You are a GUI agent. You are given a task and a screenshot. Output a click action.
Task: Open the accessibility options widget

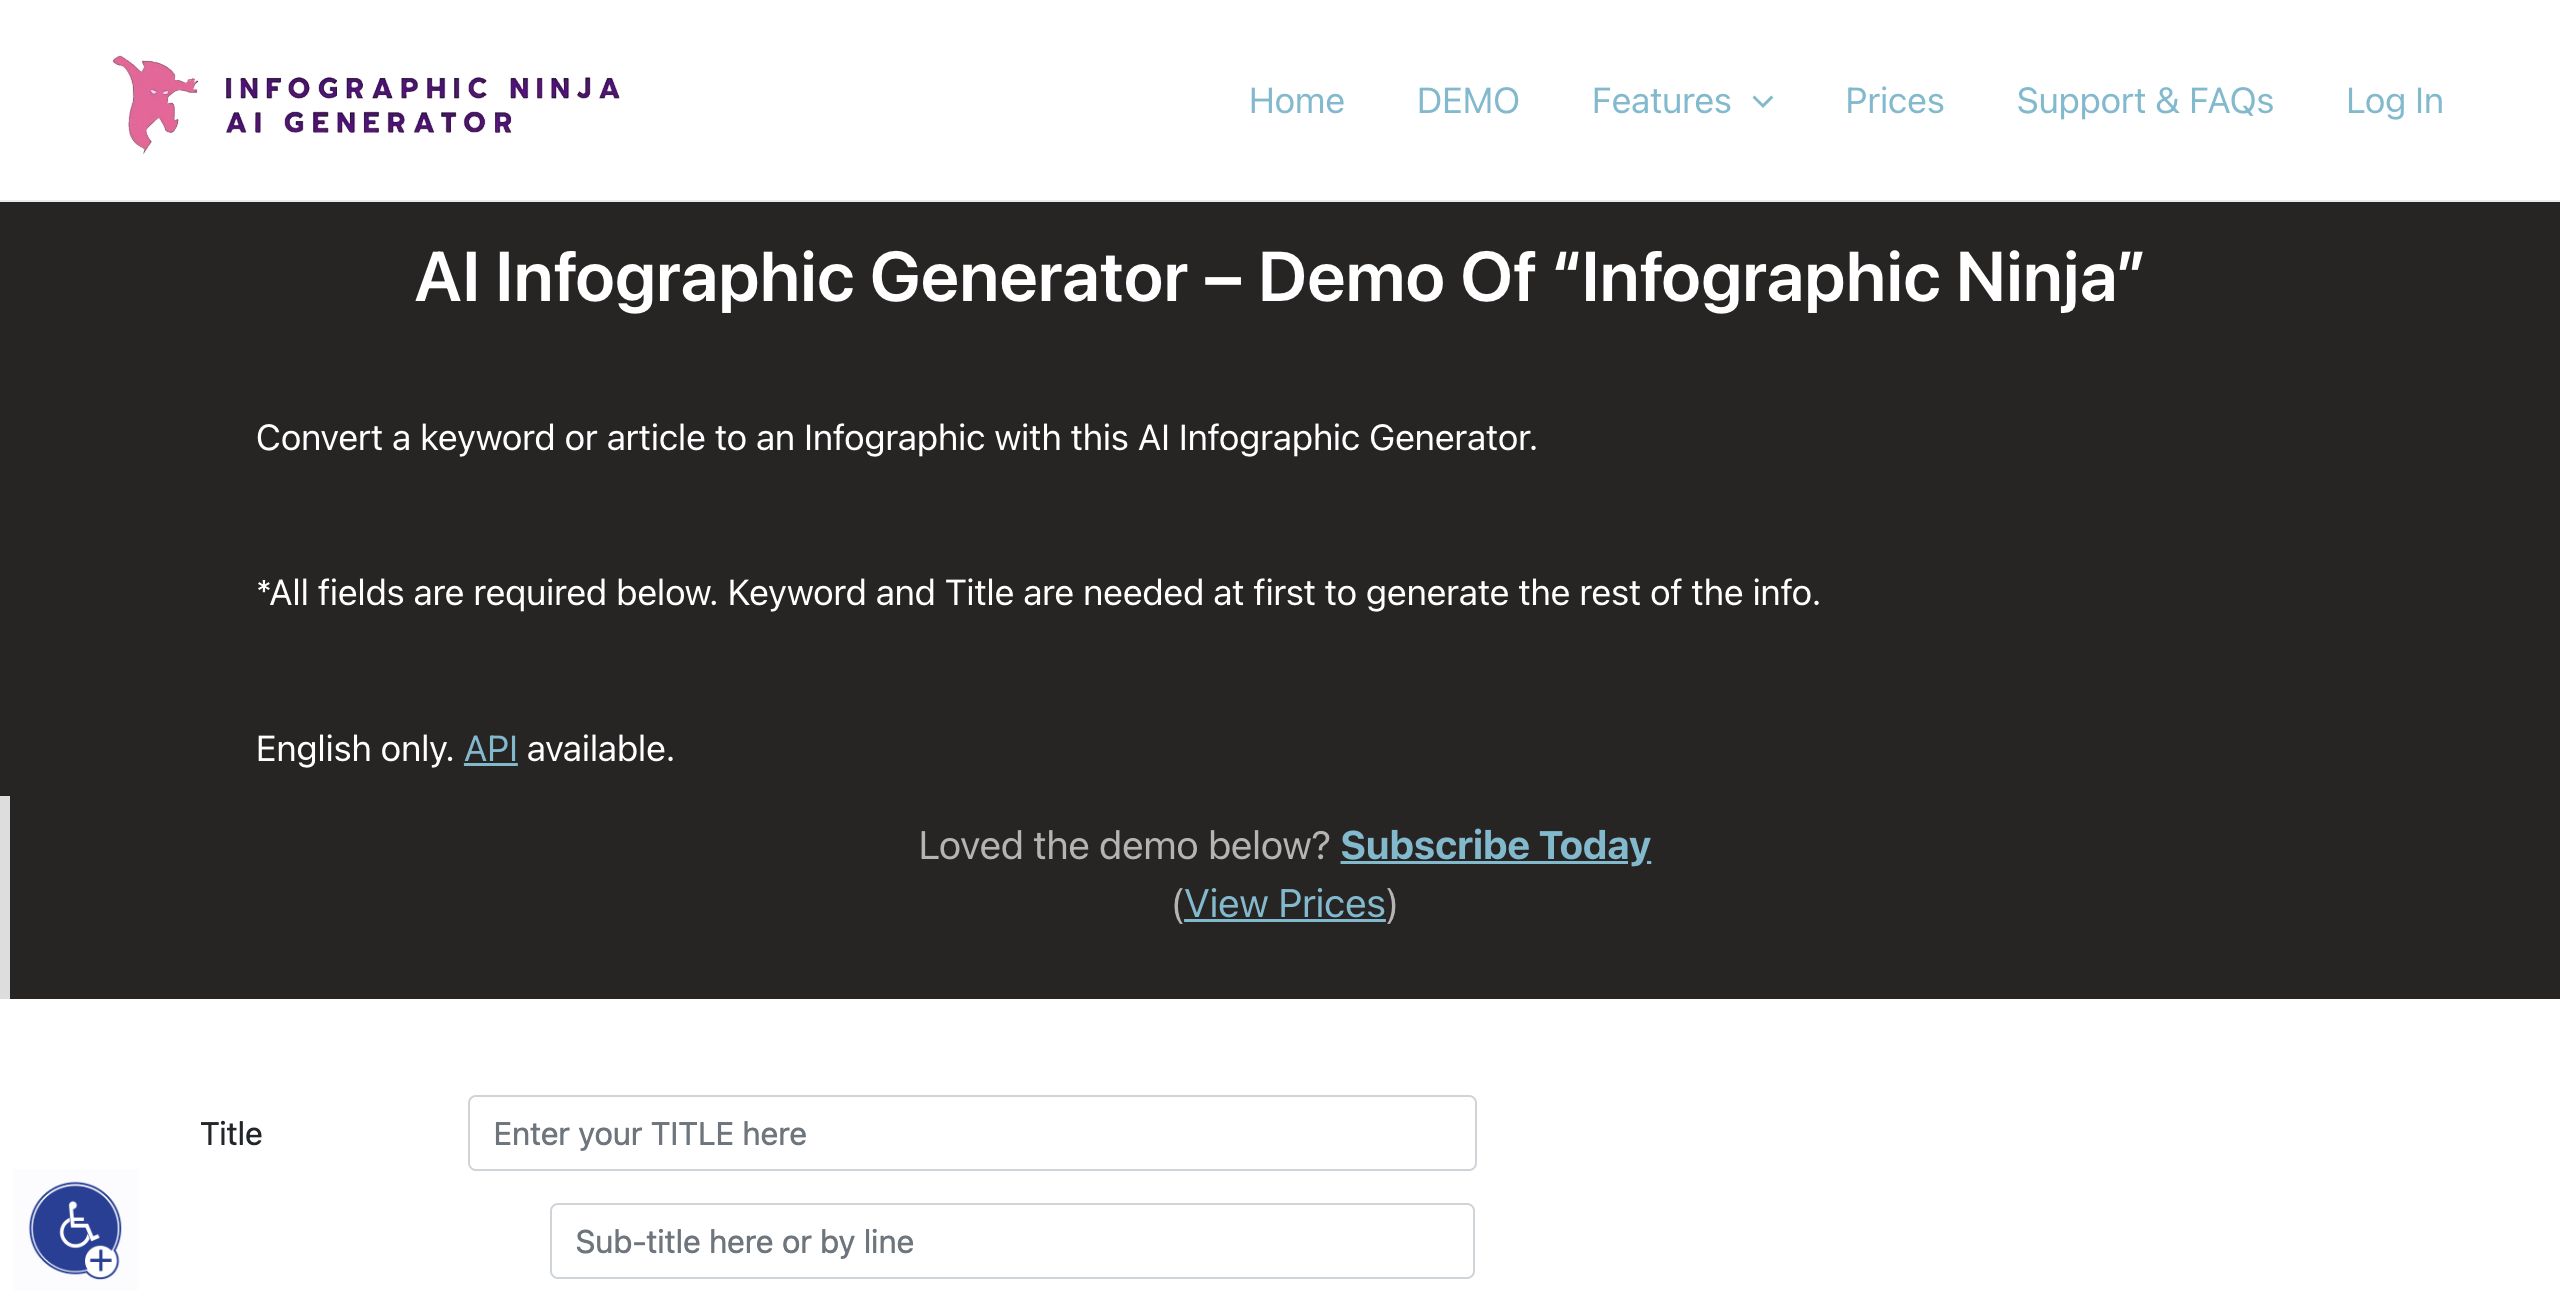click(x=76, y=1229)
